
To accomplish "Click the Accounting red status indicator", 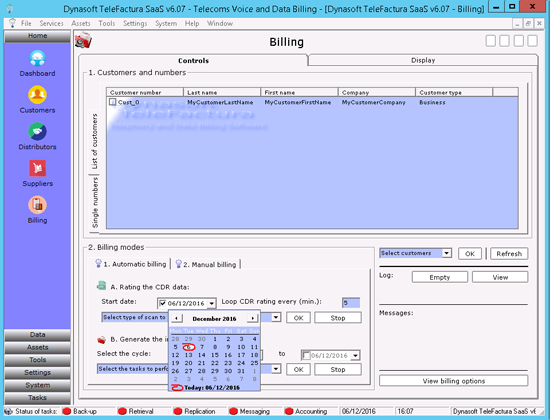I will click(x=289, y=411).
